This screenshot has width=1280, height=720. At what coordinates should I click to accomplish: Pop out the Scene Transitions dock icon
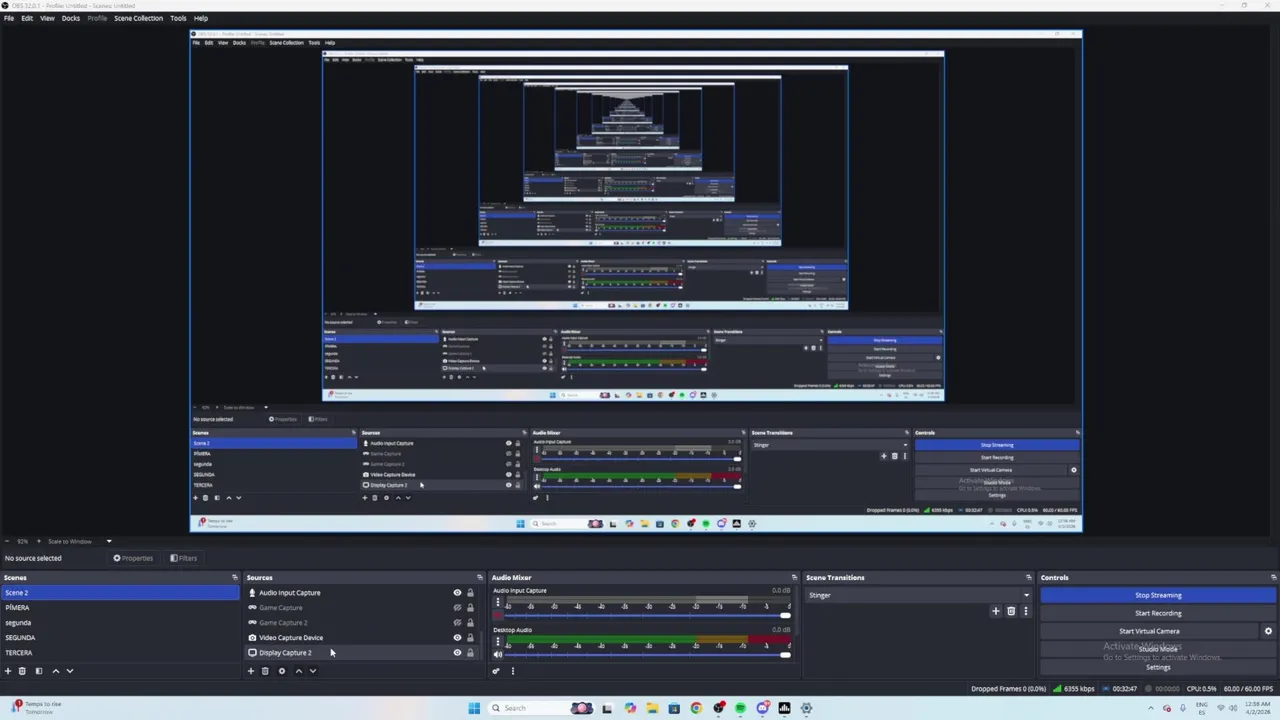(1029, 578)
